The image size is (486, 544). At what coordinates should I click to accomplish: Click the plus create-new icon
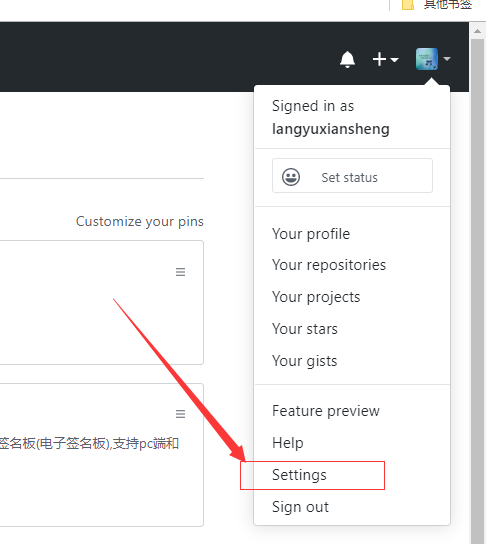pyautogui.click(x=380, y=59)
